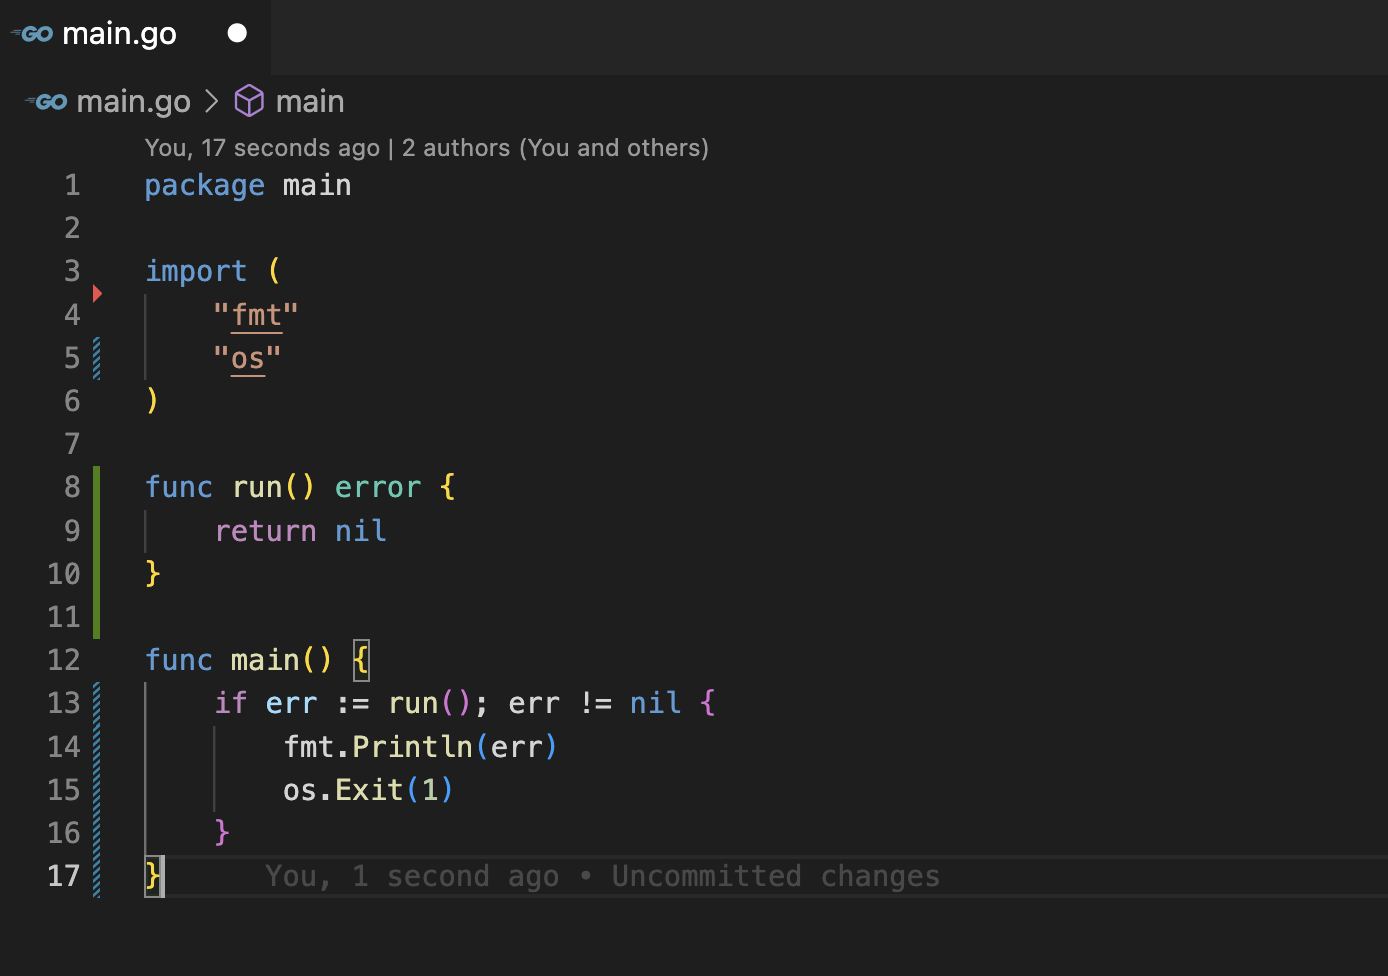Open the main symbol breadcrumb dropdown
The width and height of the screenshot is (1388, 976).
[x=310, y=102]
